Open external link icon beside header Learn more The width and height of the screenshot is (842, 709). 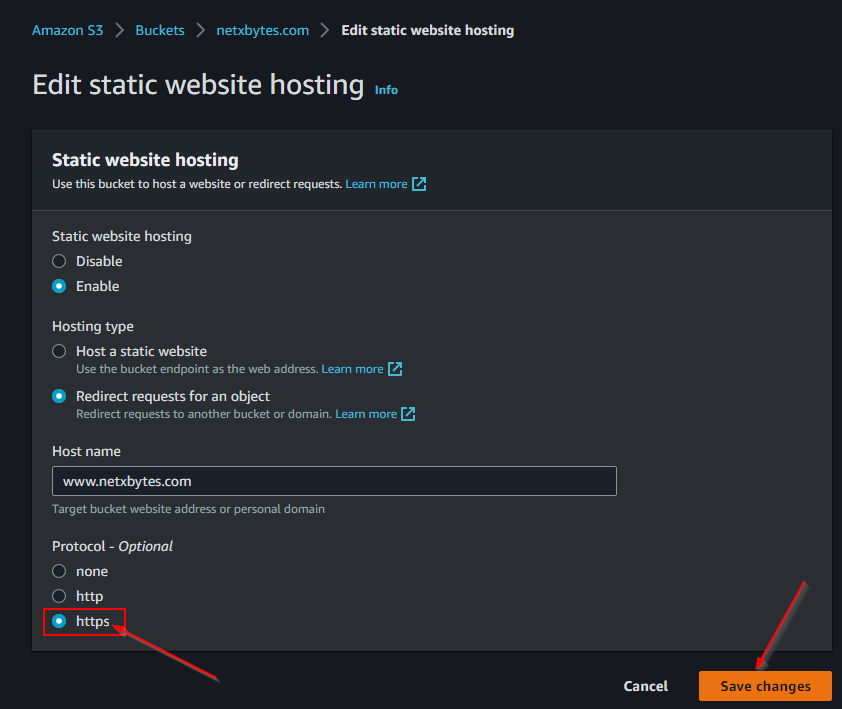pos(419,184)
